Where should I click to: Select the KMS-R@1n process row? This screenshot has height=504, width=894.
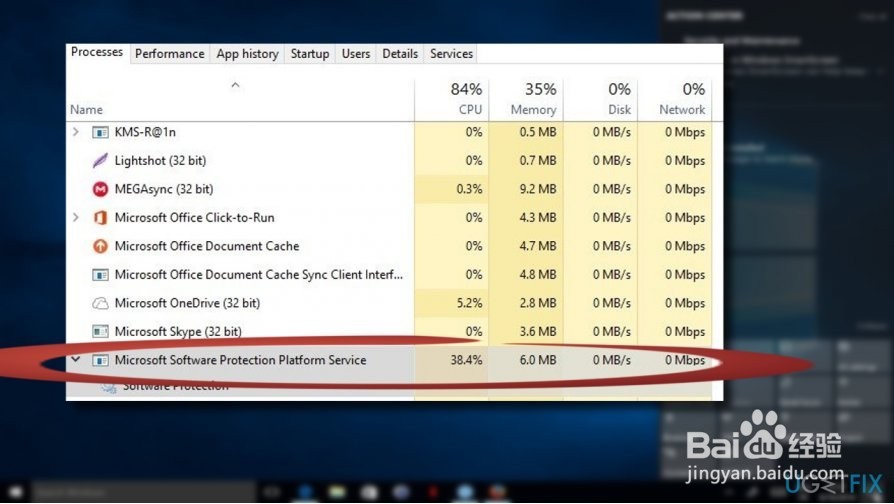pyautogui.click(x=389, y=132)
